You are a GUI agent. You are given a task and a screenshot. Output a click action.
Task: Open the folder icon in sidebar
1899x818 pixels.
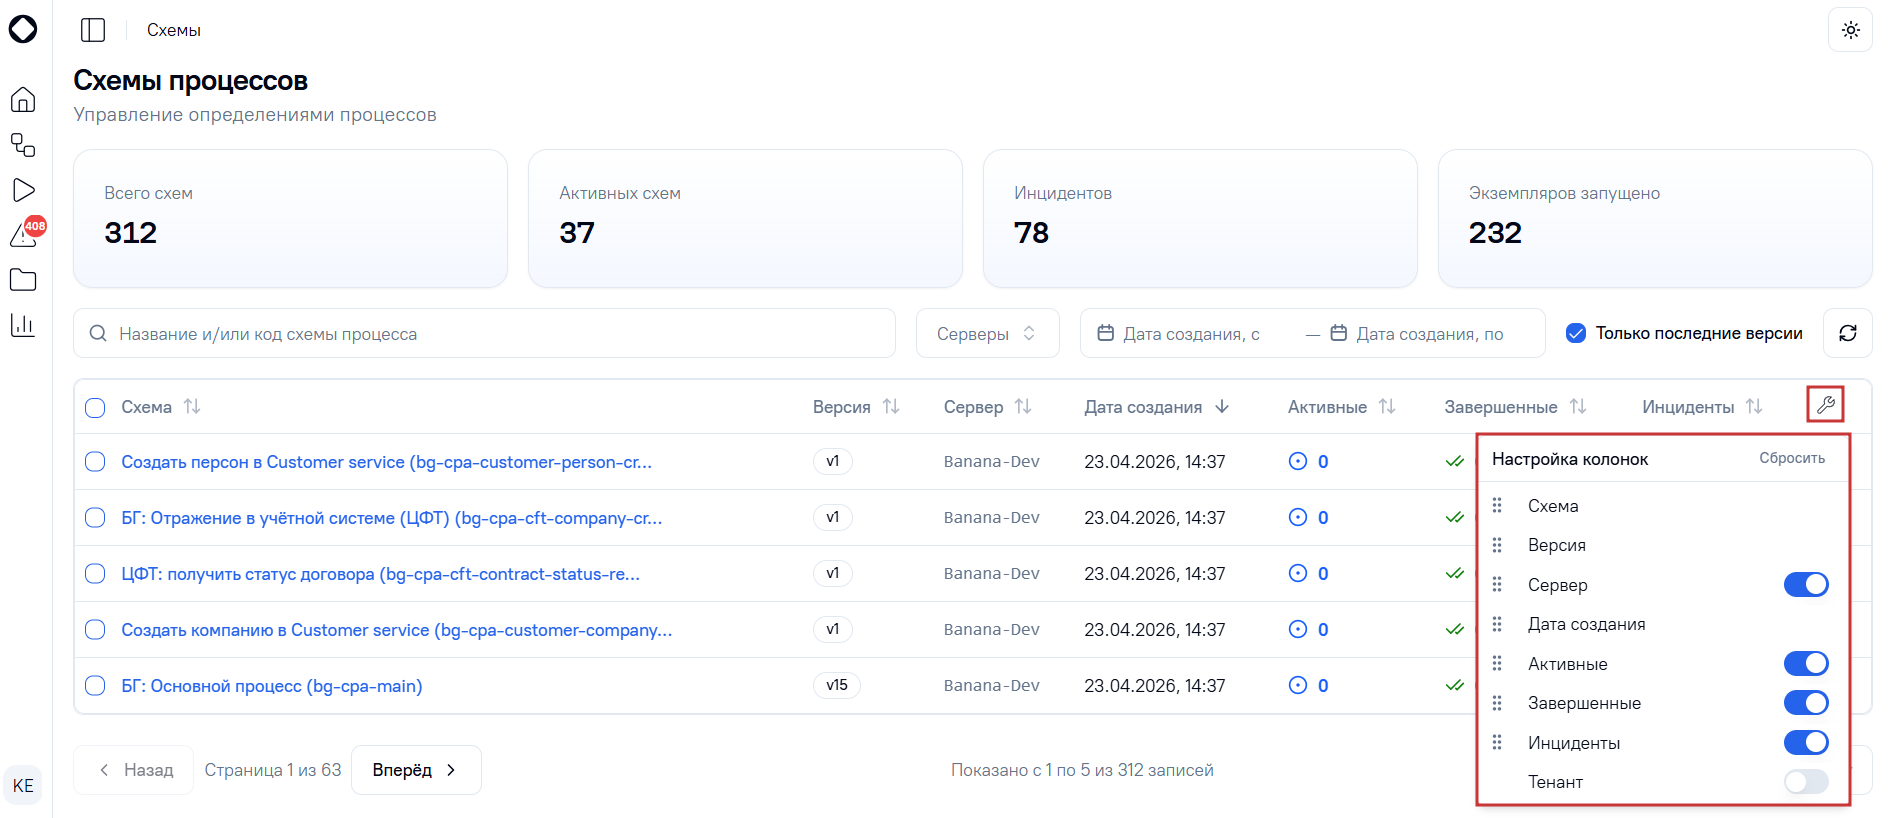tap(23, 280)
